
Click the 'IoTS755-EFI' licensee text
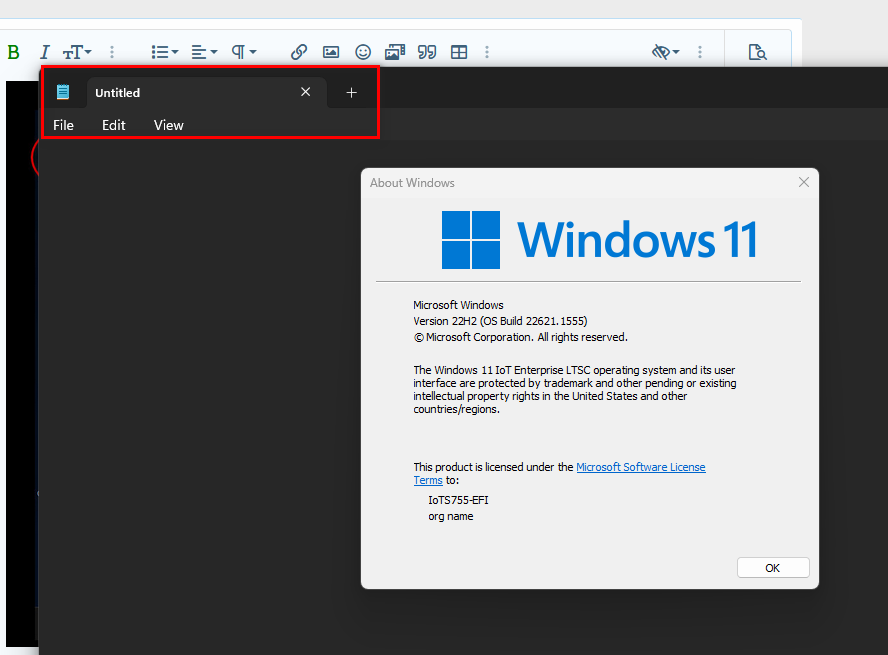point(458,500)
